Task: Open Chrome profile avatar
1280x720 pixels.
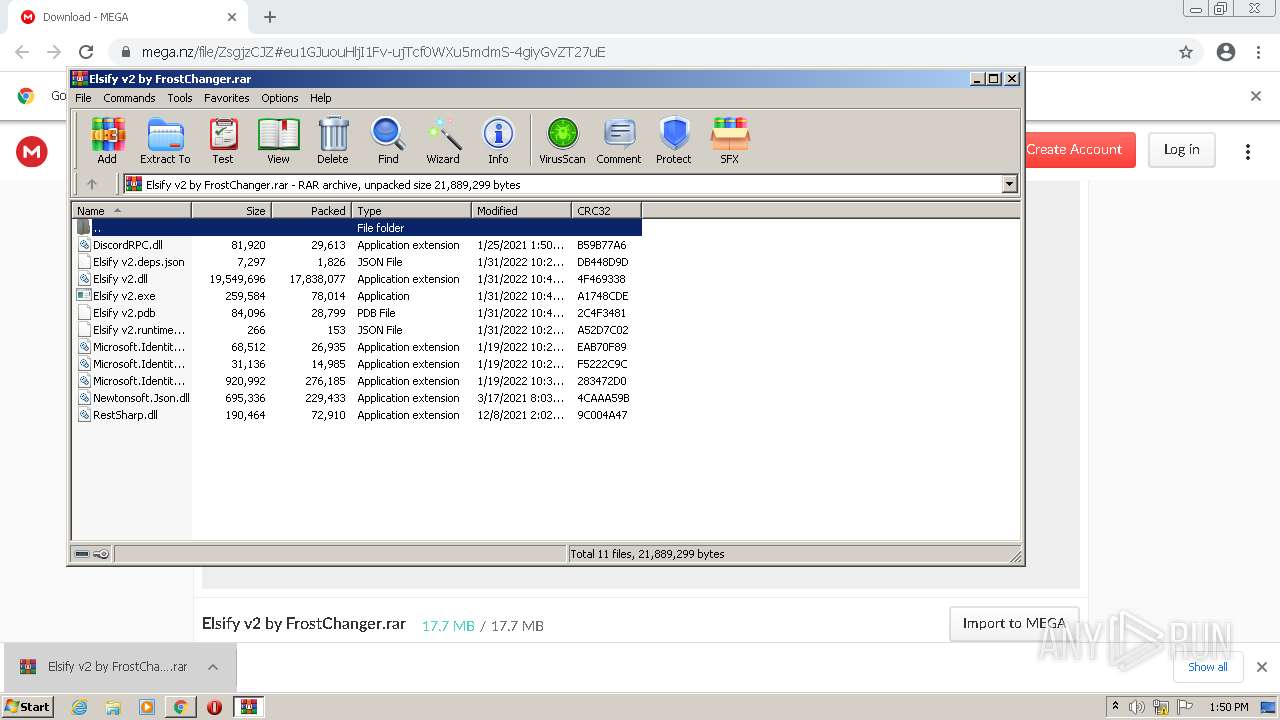Action: click(1226, 52)
